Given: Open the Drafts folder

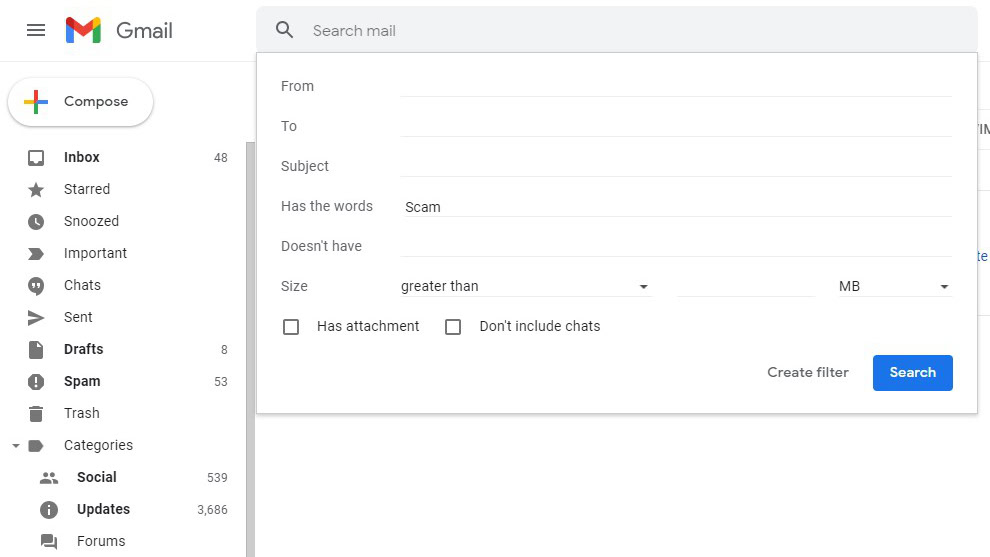Looking at the screenshot, I should 83,349.
